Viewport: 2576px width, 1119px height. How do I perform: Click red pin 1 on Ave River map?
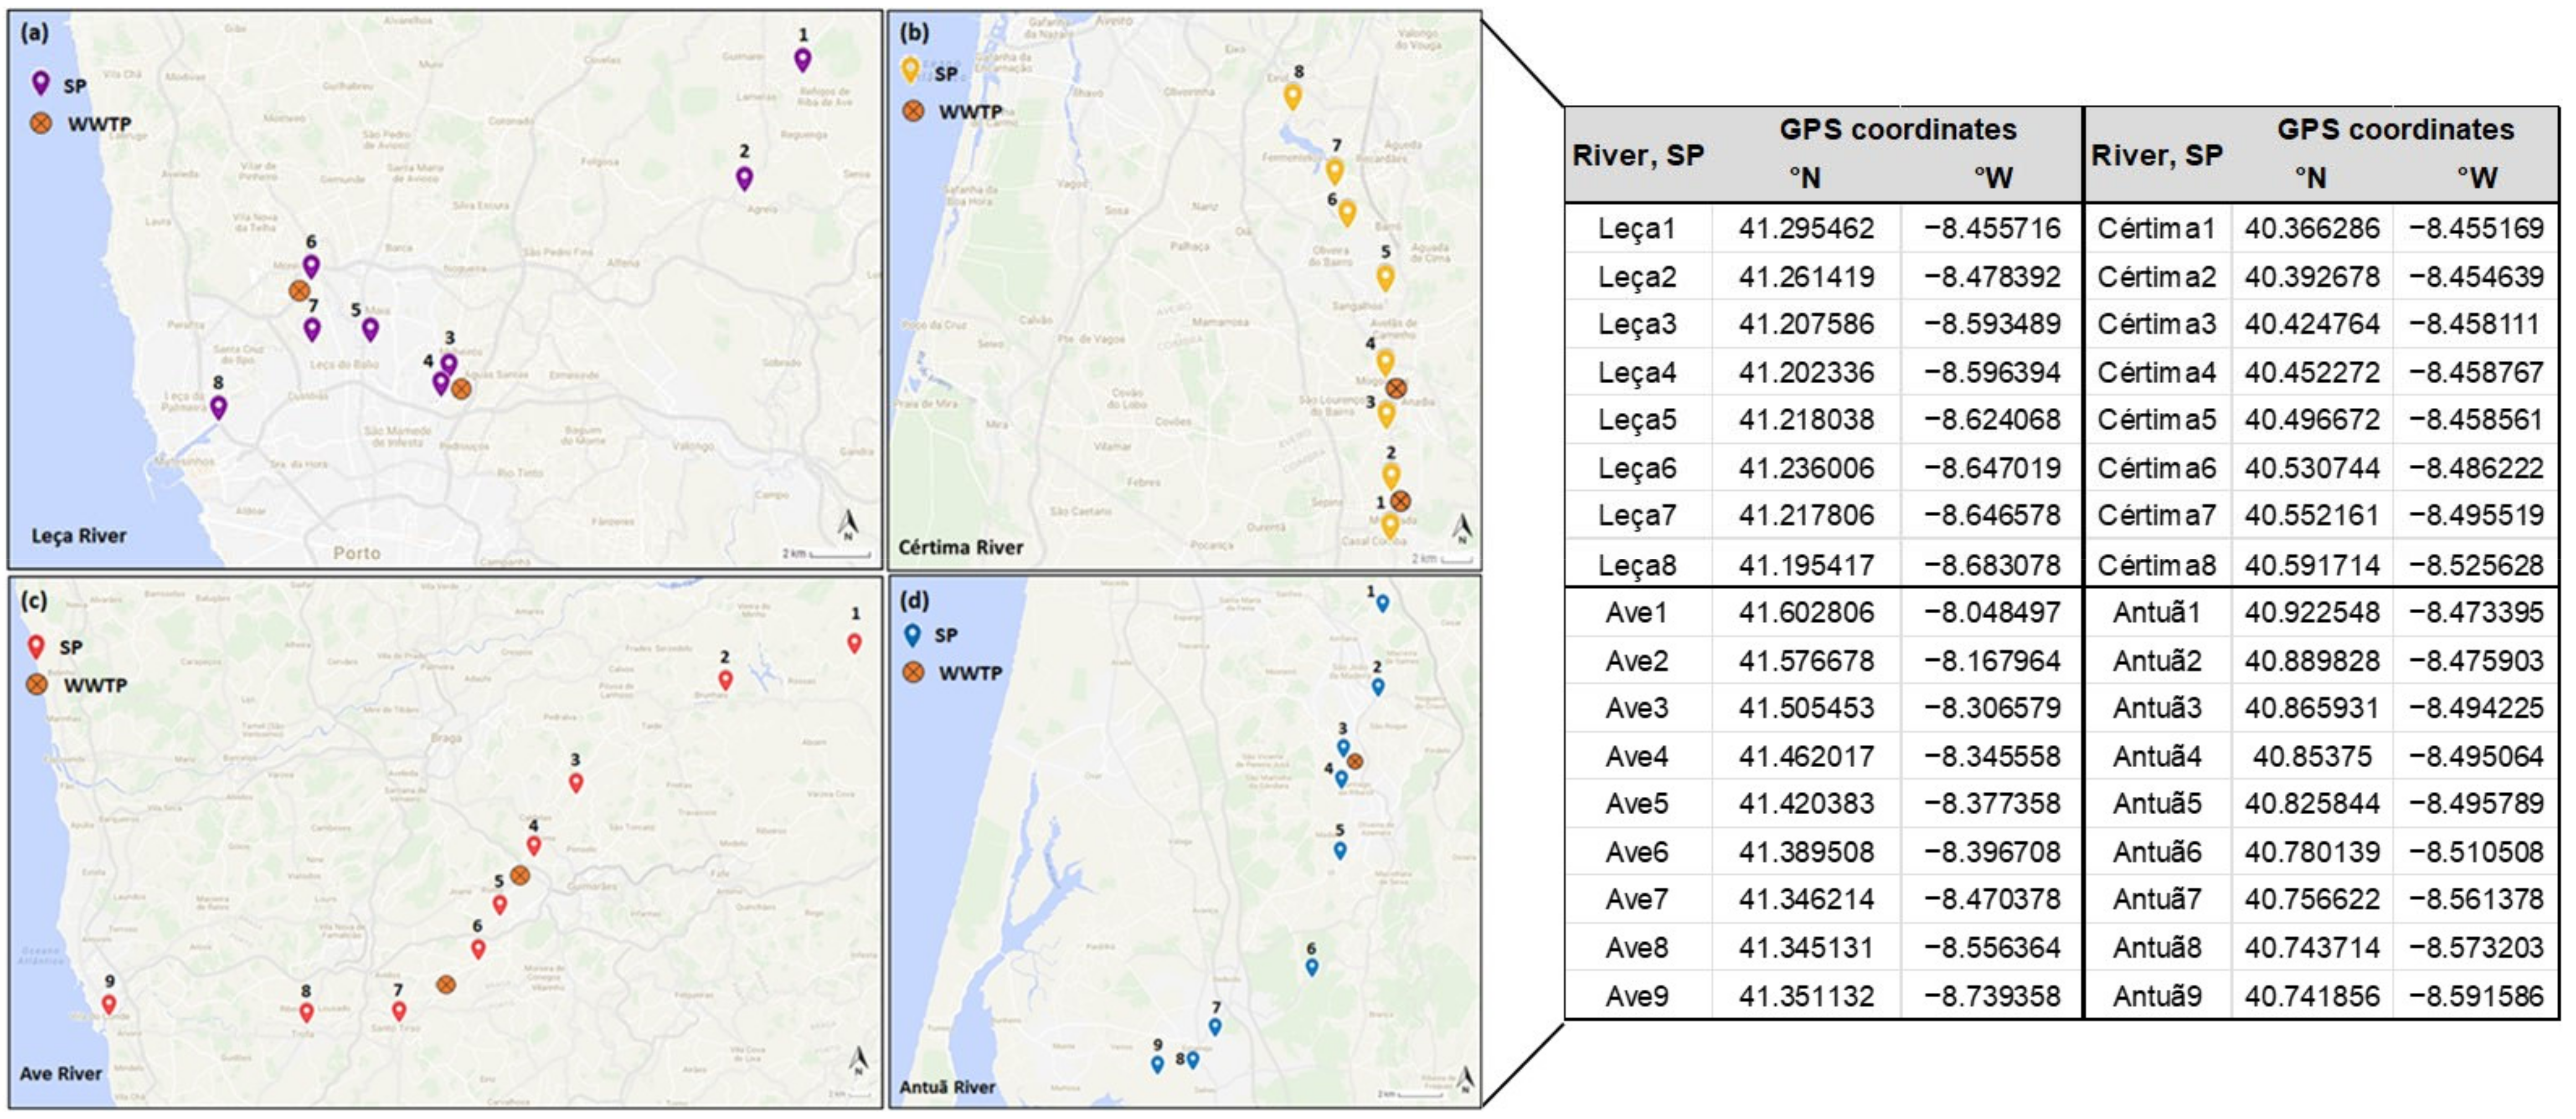[854, 642]
